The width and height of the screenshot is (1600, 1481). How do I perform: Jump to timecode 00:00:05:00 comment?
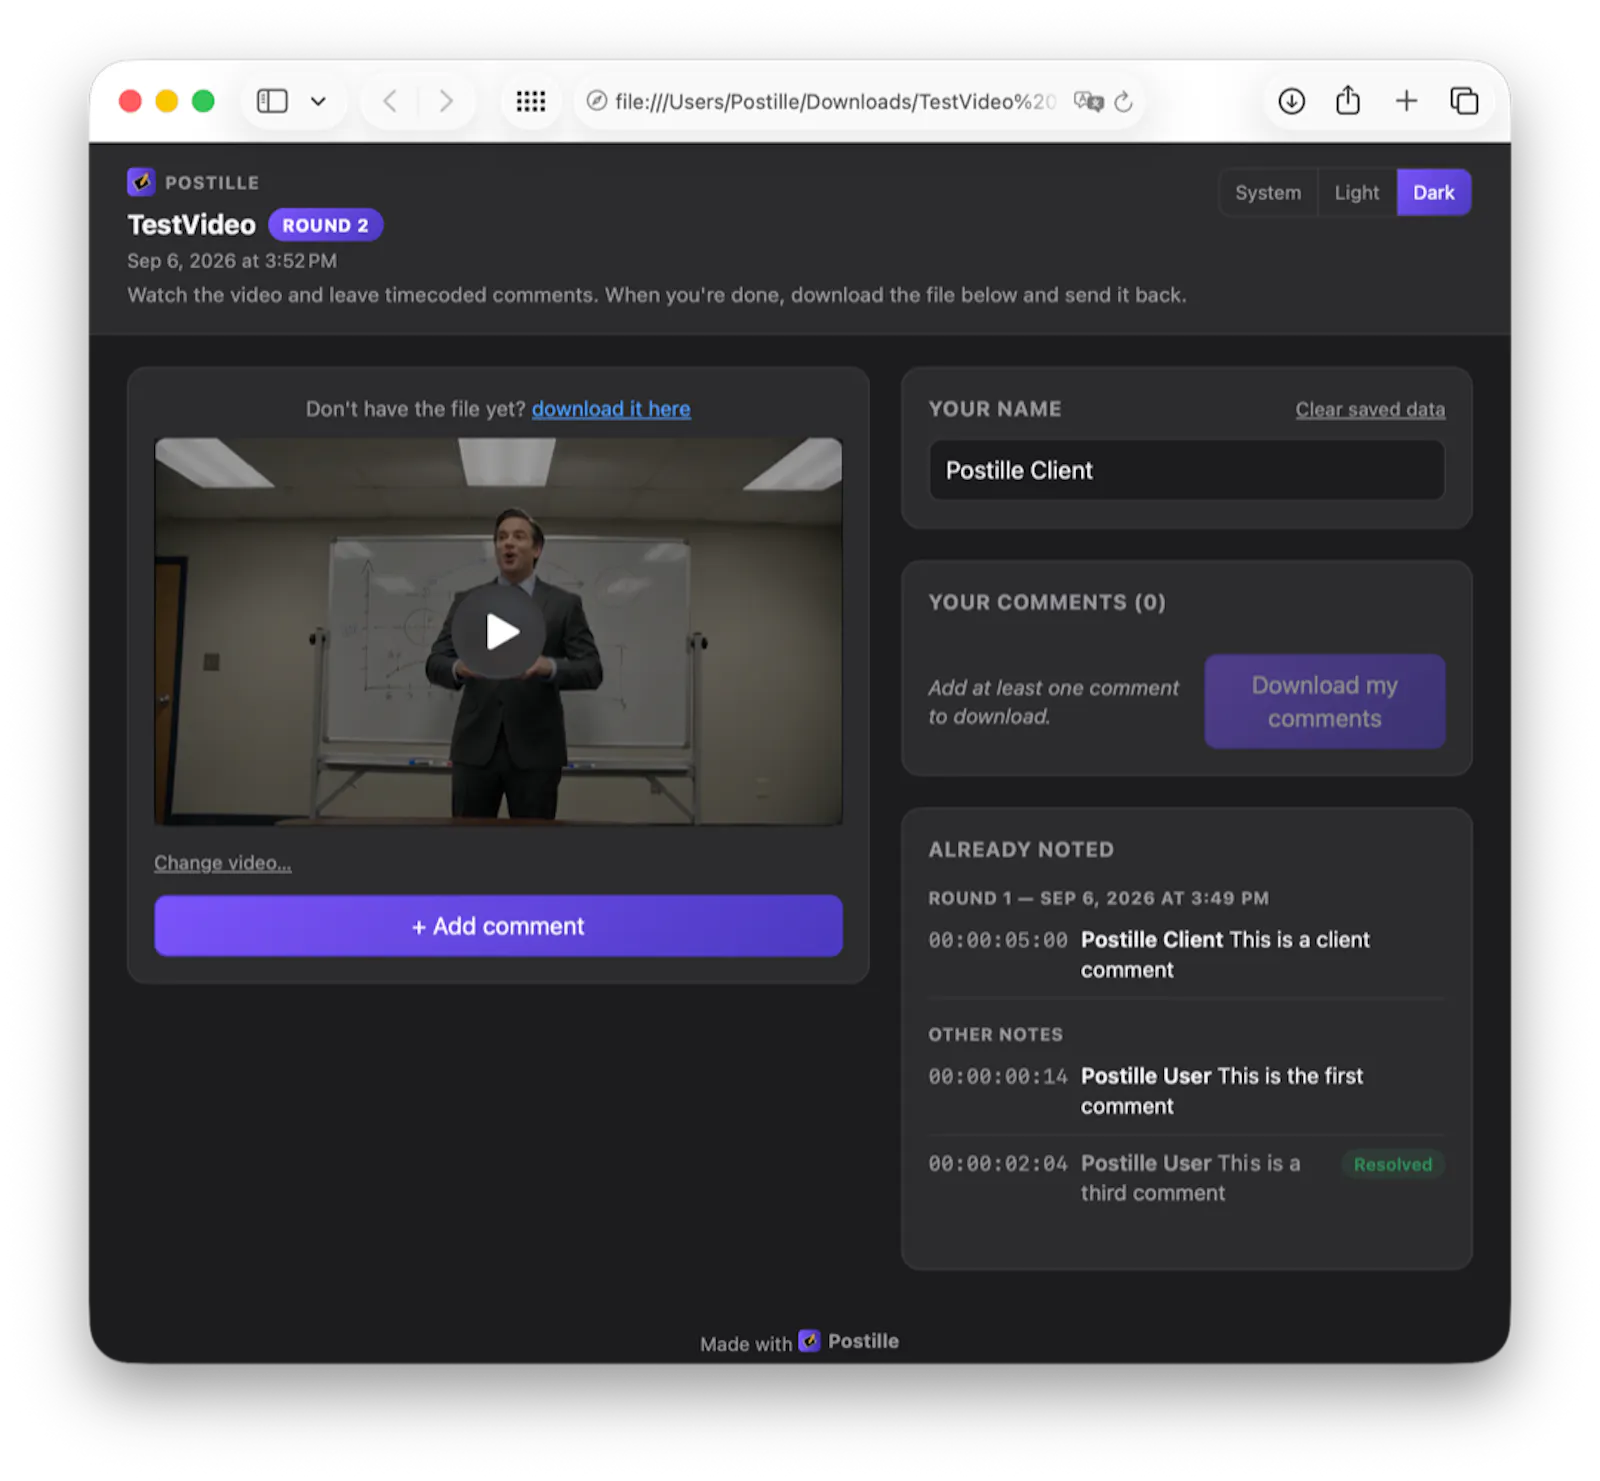pos(998,940)
